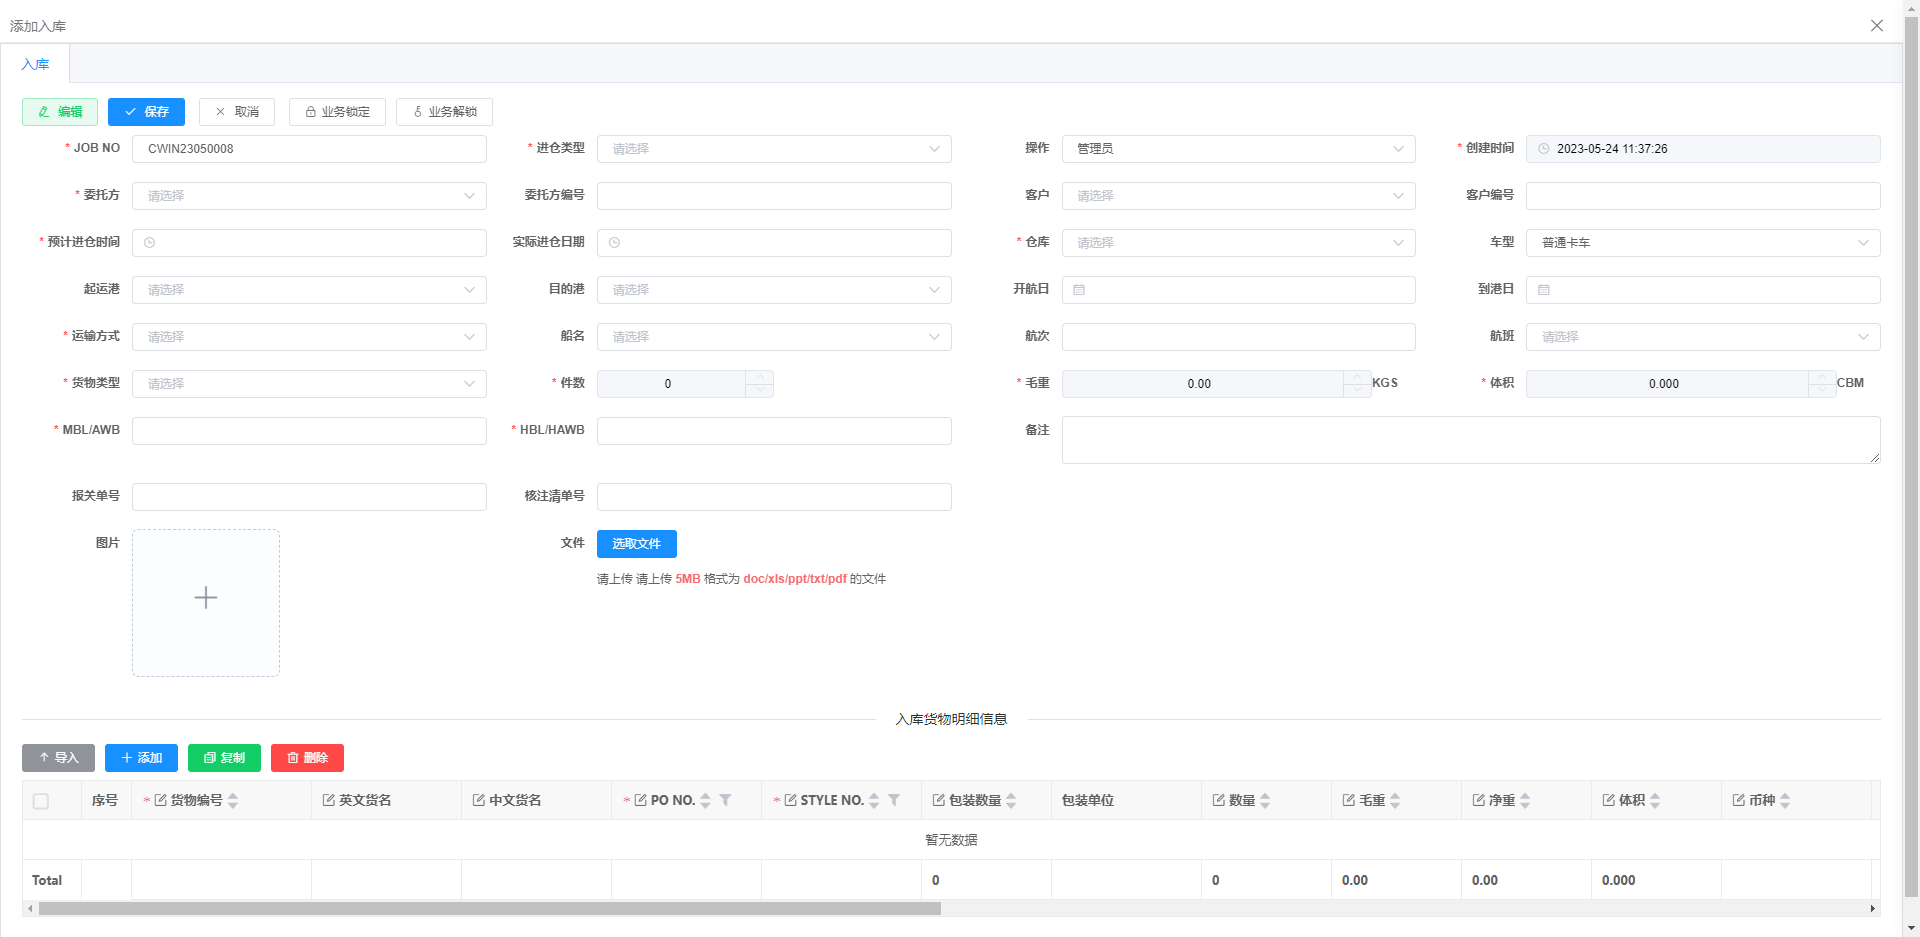This screenshot has width=1920, height=937.
Task: Click the 添加 add row button
Action: (141, 758)
